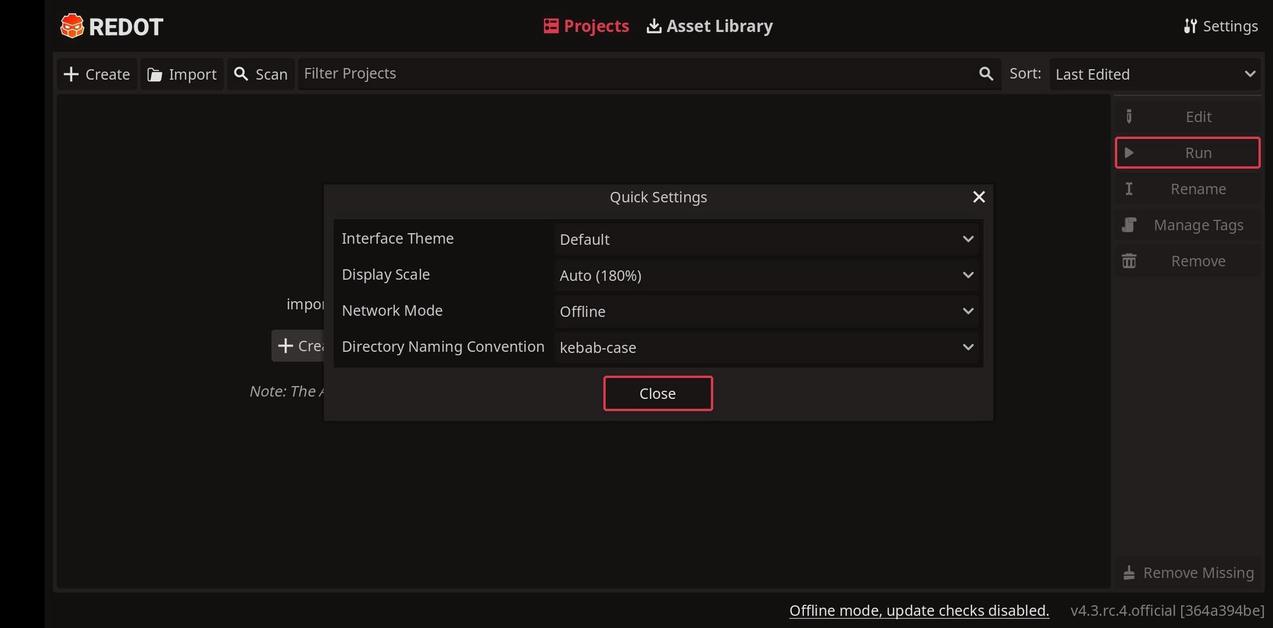Select the Create project plus icon
1273x628 pixels.
coord(71,73)
